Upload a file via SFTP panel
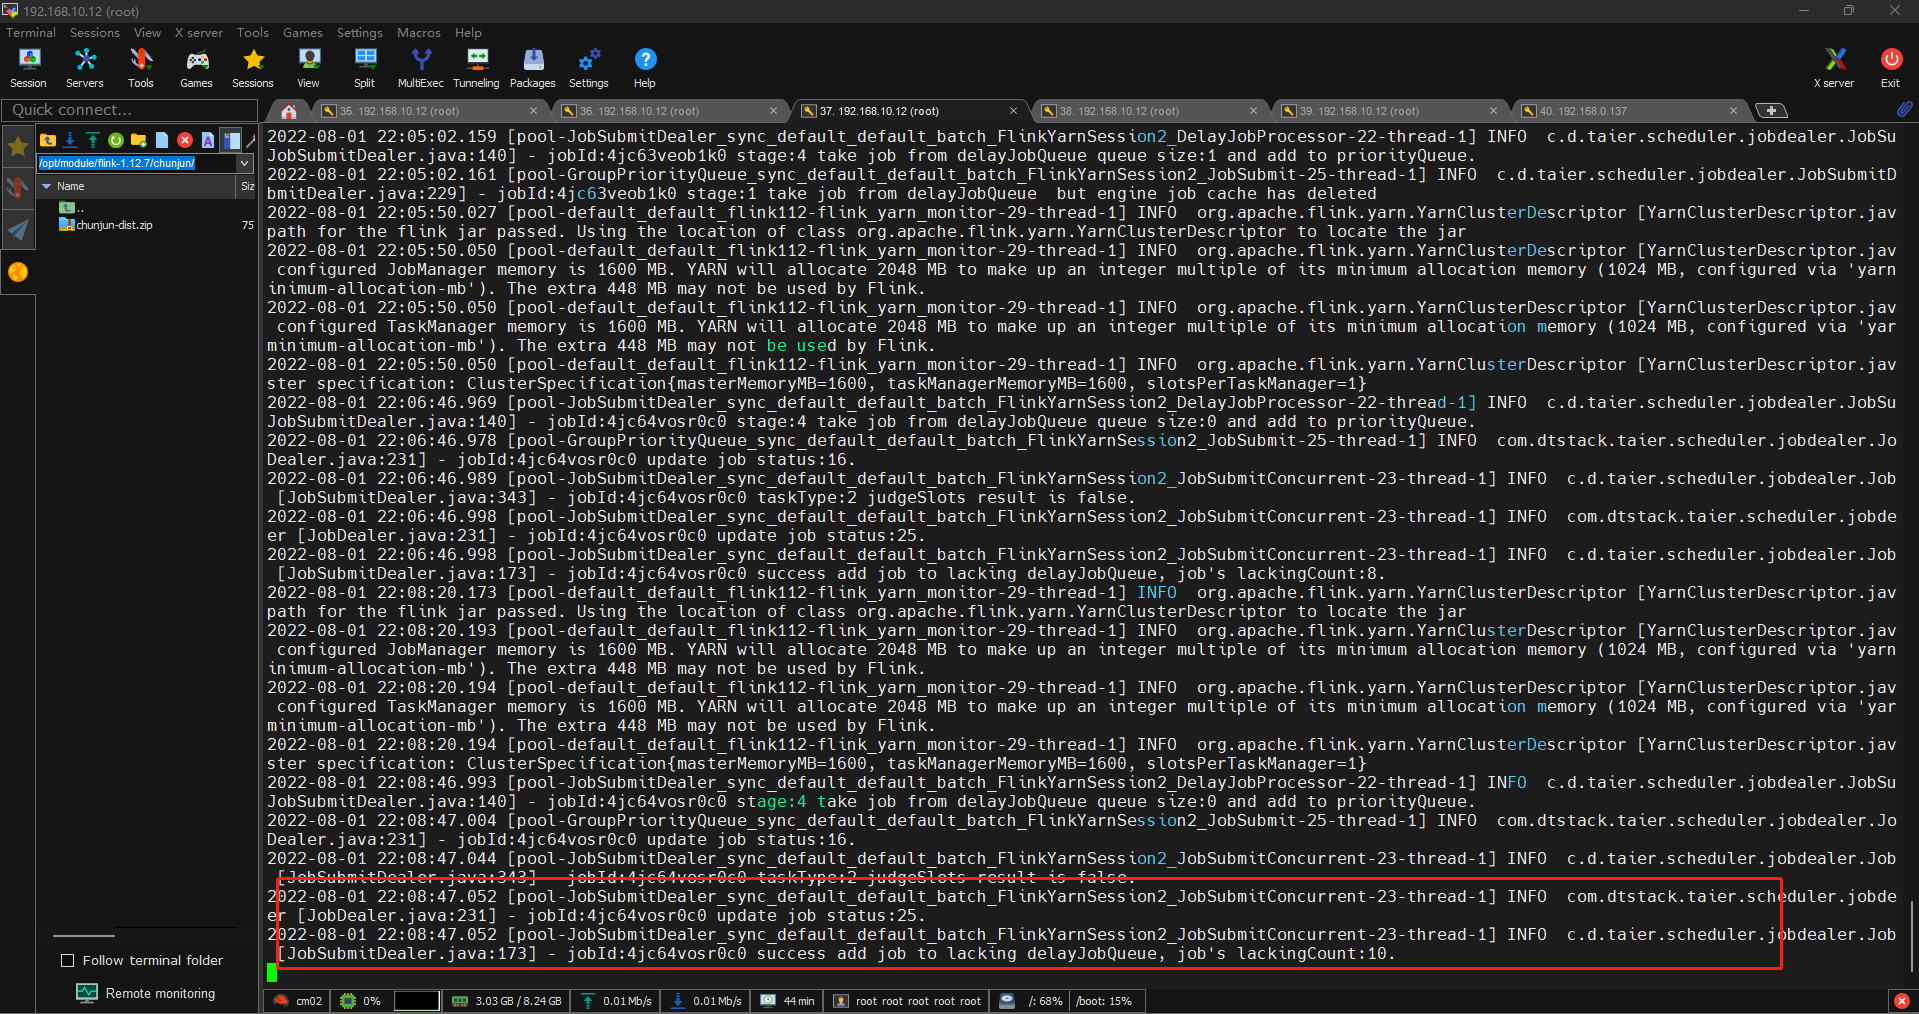 click(93, 140)
